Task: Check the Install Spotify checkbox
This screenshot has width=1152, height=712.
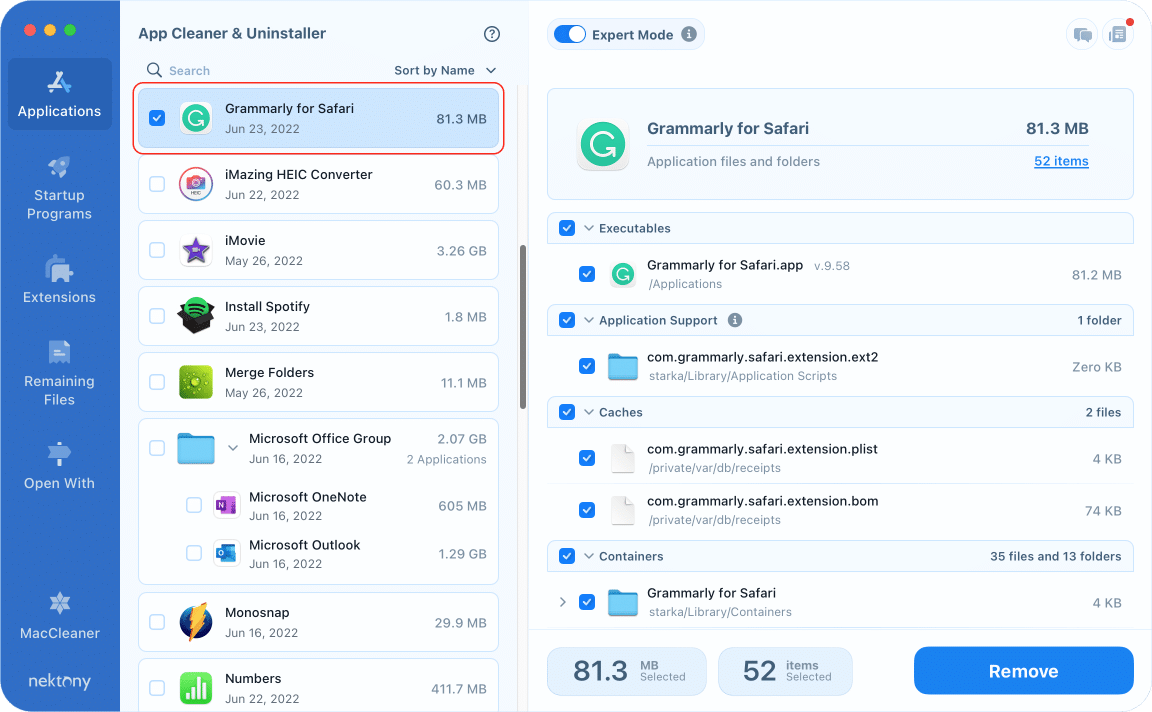Action: coord(157,316)
